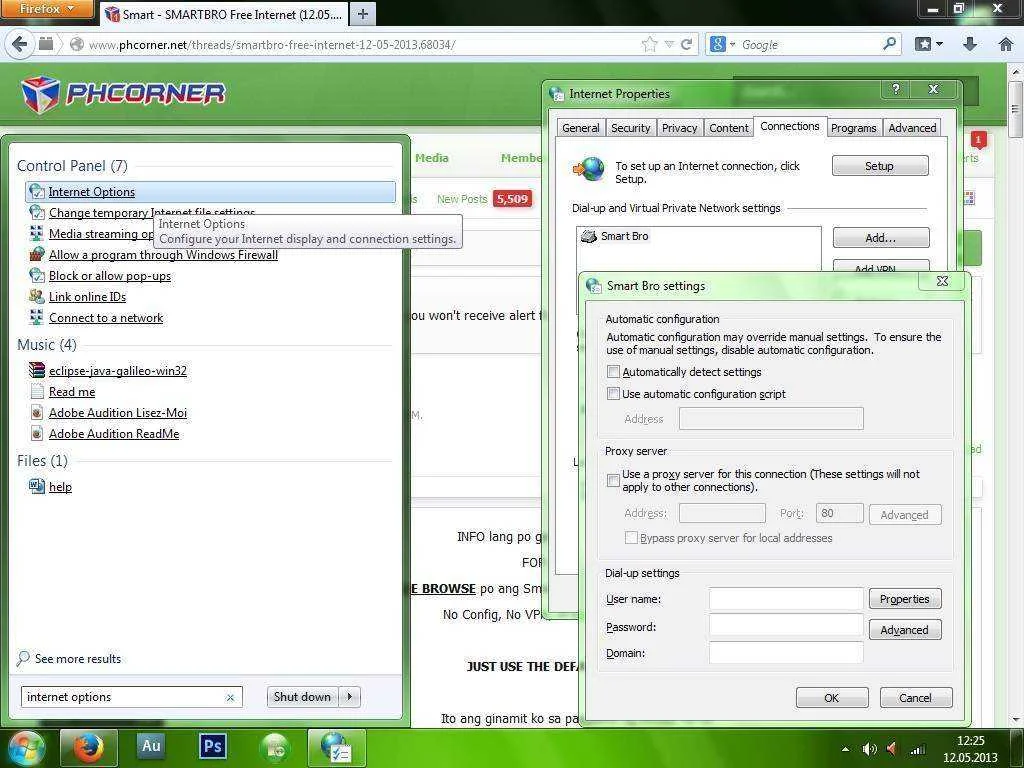This screenshot has width=1024, height=768.
Task: Open the bookmarks menu toolbar icon
Action: tap(923, 44)
